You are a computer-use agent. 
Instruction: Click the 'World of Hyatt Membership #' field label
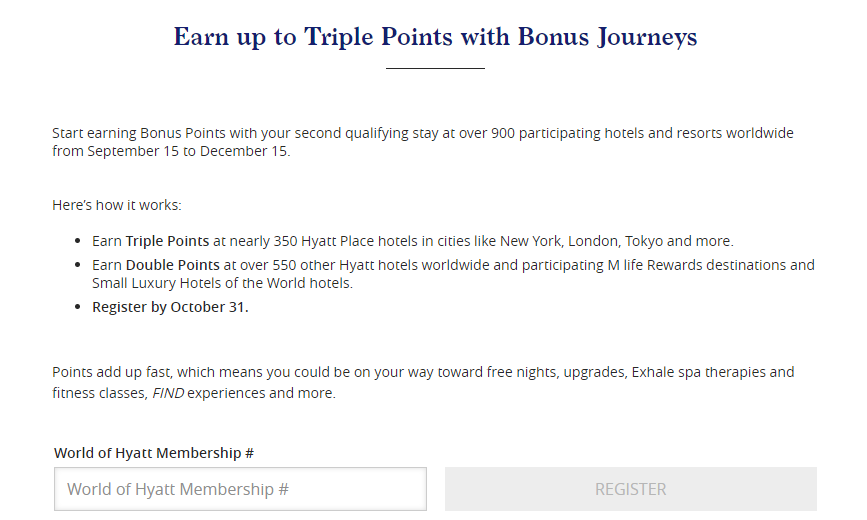point(154,453)
